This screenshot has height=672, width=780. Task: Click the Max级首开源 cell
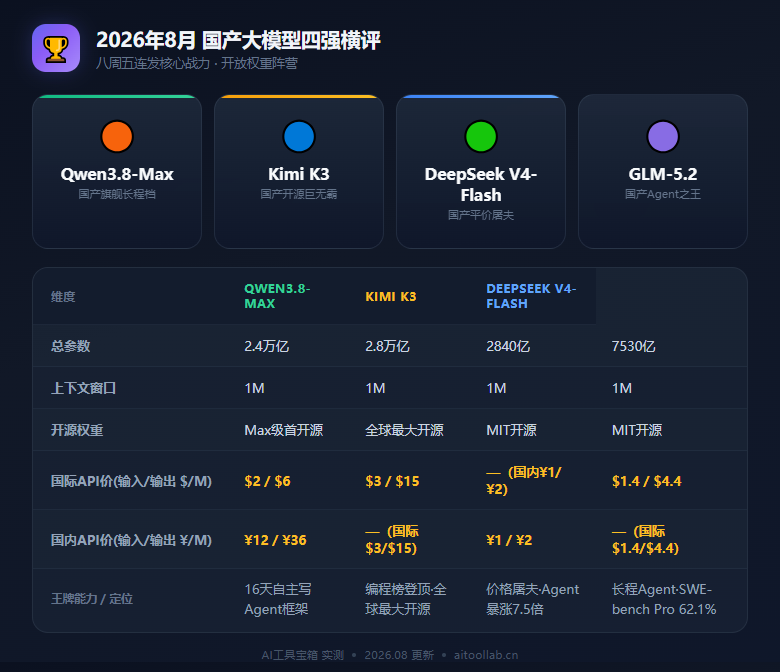point(284,430)
